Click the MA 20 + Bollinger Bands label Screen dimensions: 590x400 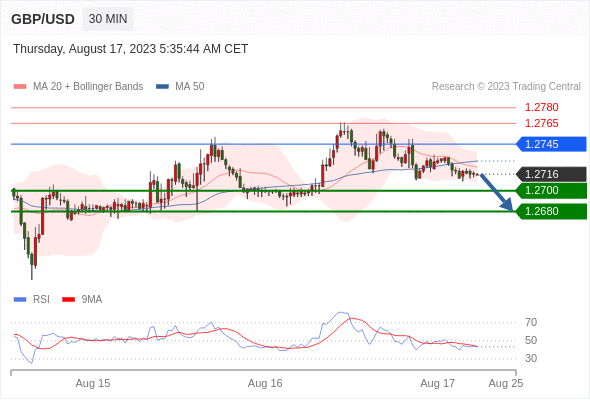coord(88,87)
